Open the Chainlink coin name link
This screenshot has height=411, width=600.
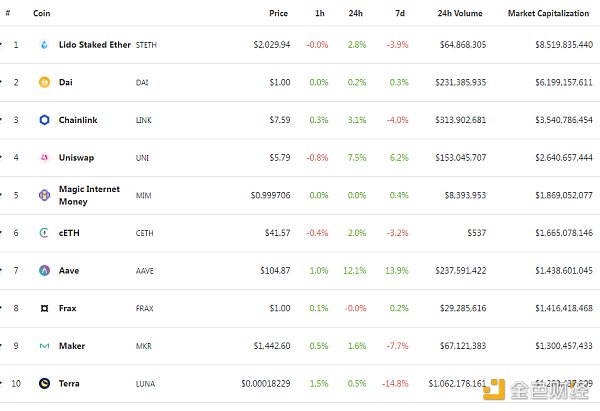pyautogui.click(x=84, y=120)
